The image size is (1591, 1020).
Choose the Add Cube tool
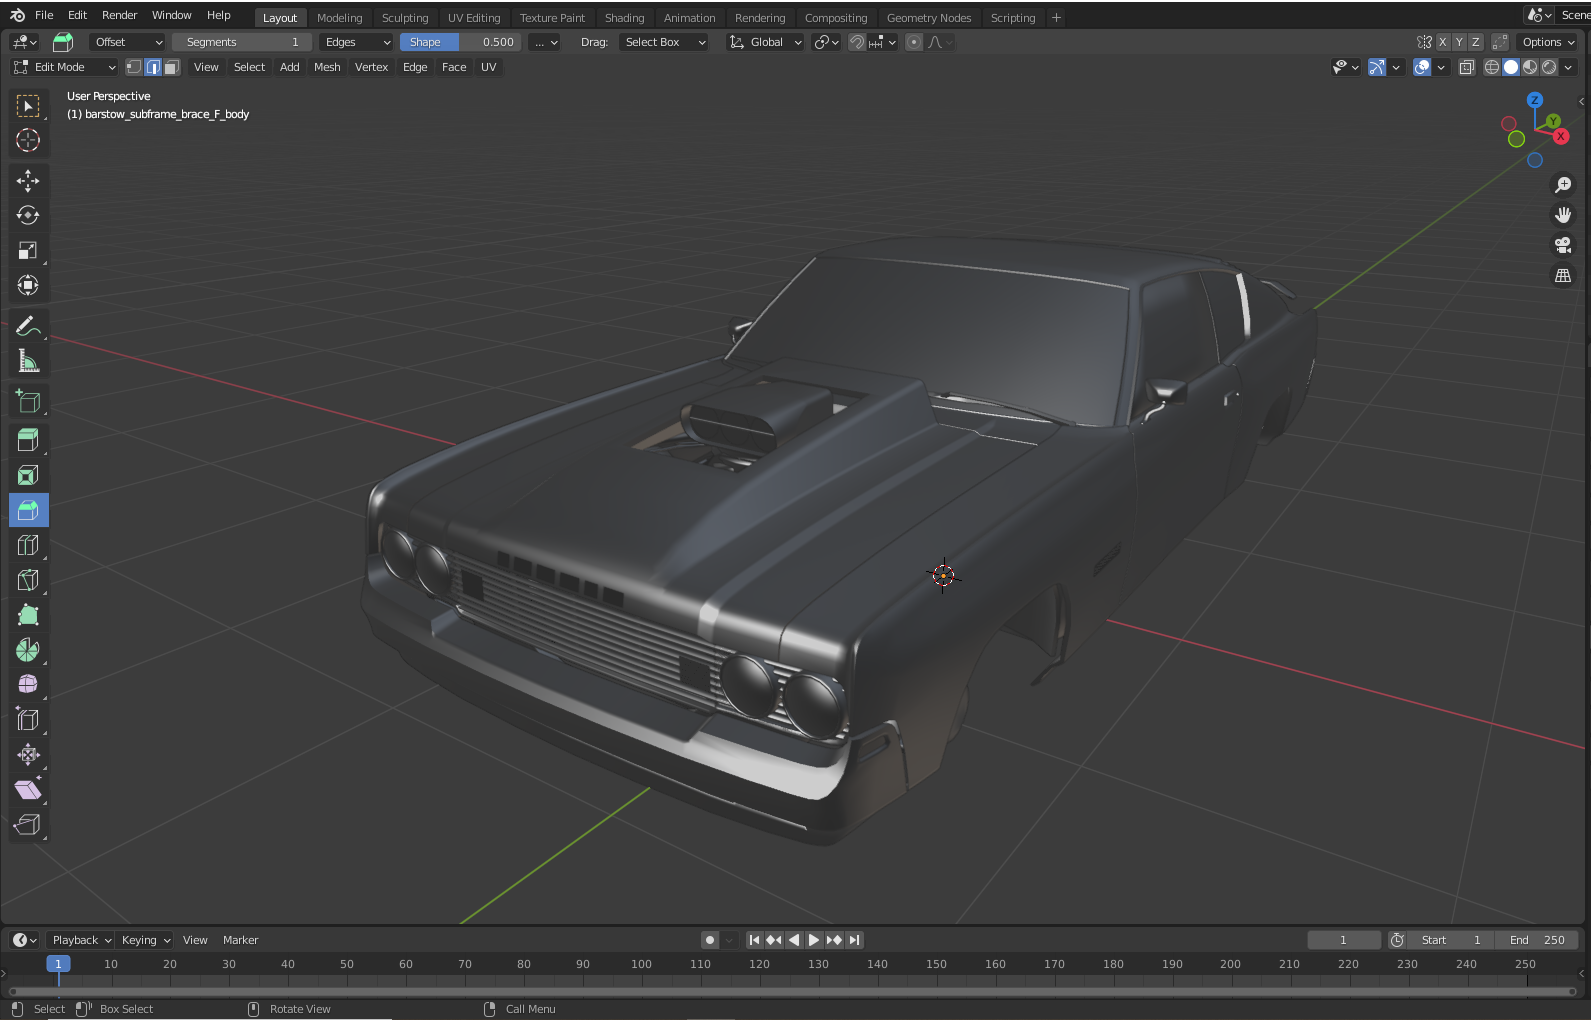click(x=28, y=401)
